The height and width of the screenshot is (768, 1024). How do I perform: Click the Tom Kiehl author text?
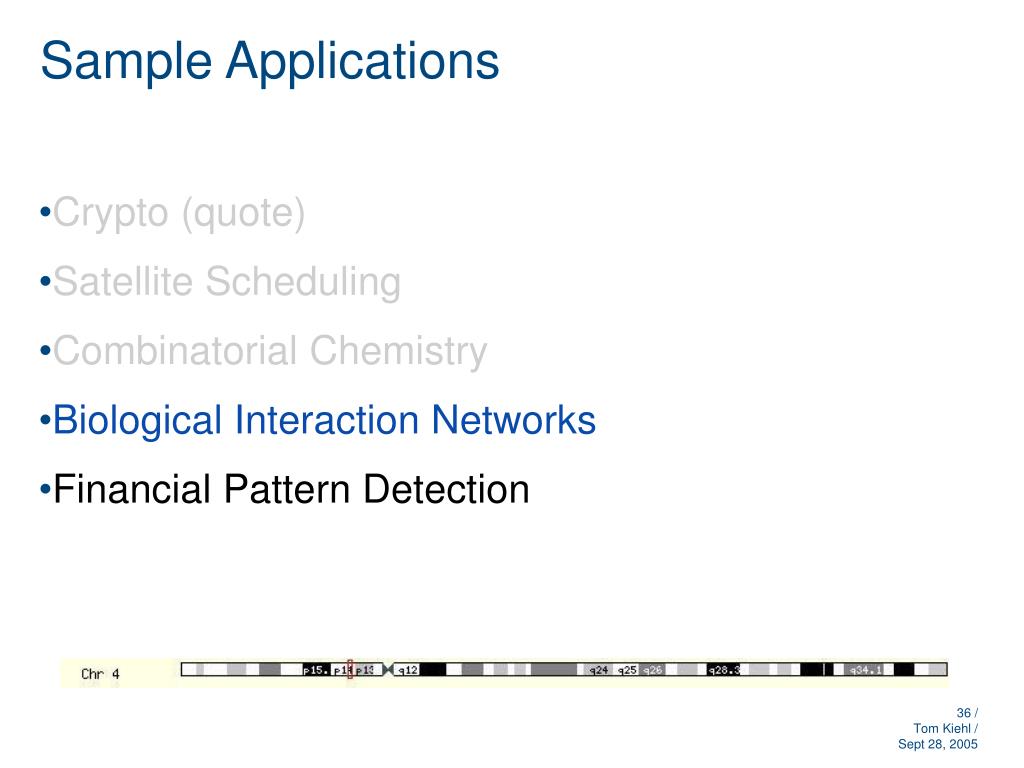943,729
